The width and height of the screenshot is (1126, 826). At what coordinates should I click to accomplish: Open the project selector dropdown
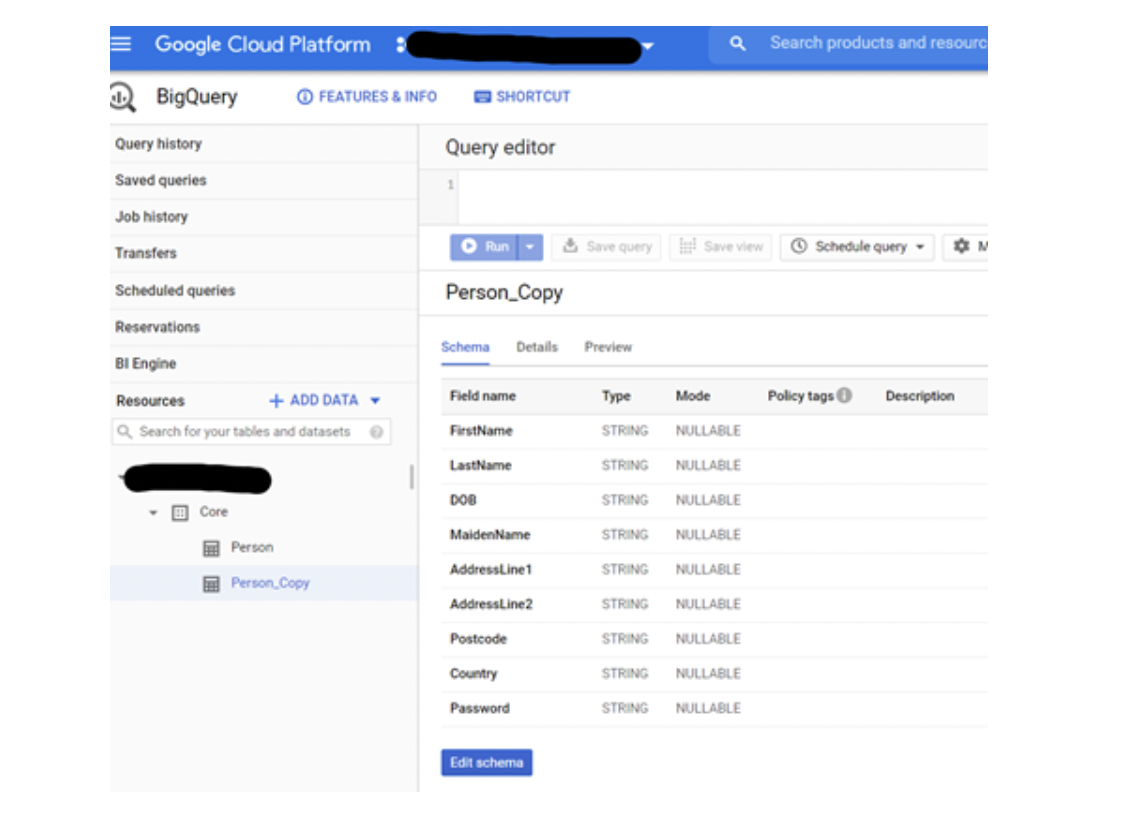point(648,46)
